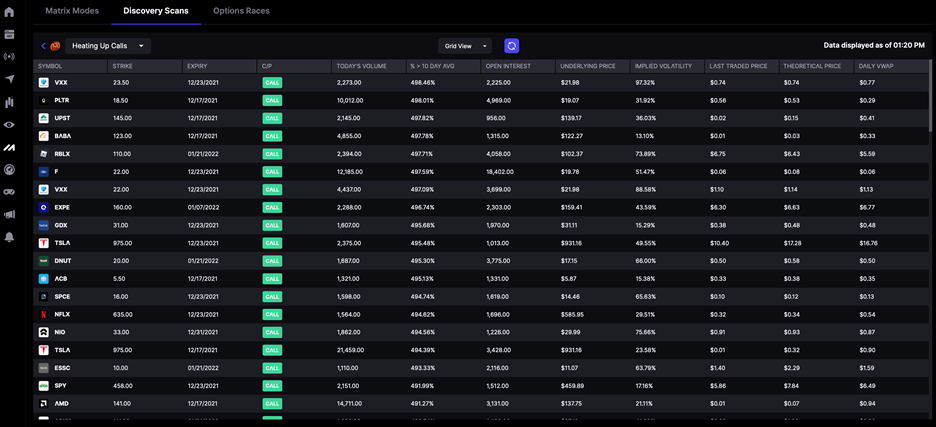
Task: Click the SPY company logo
Action: pyautogui.click(x=44, y=386)
